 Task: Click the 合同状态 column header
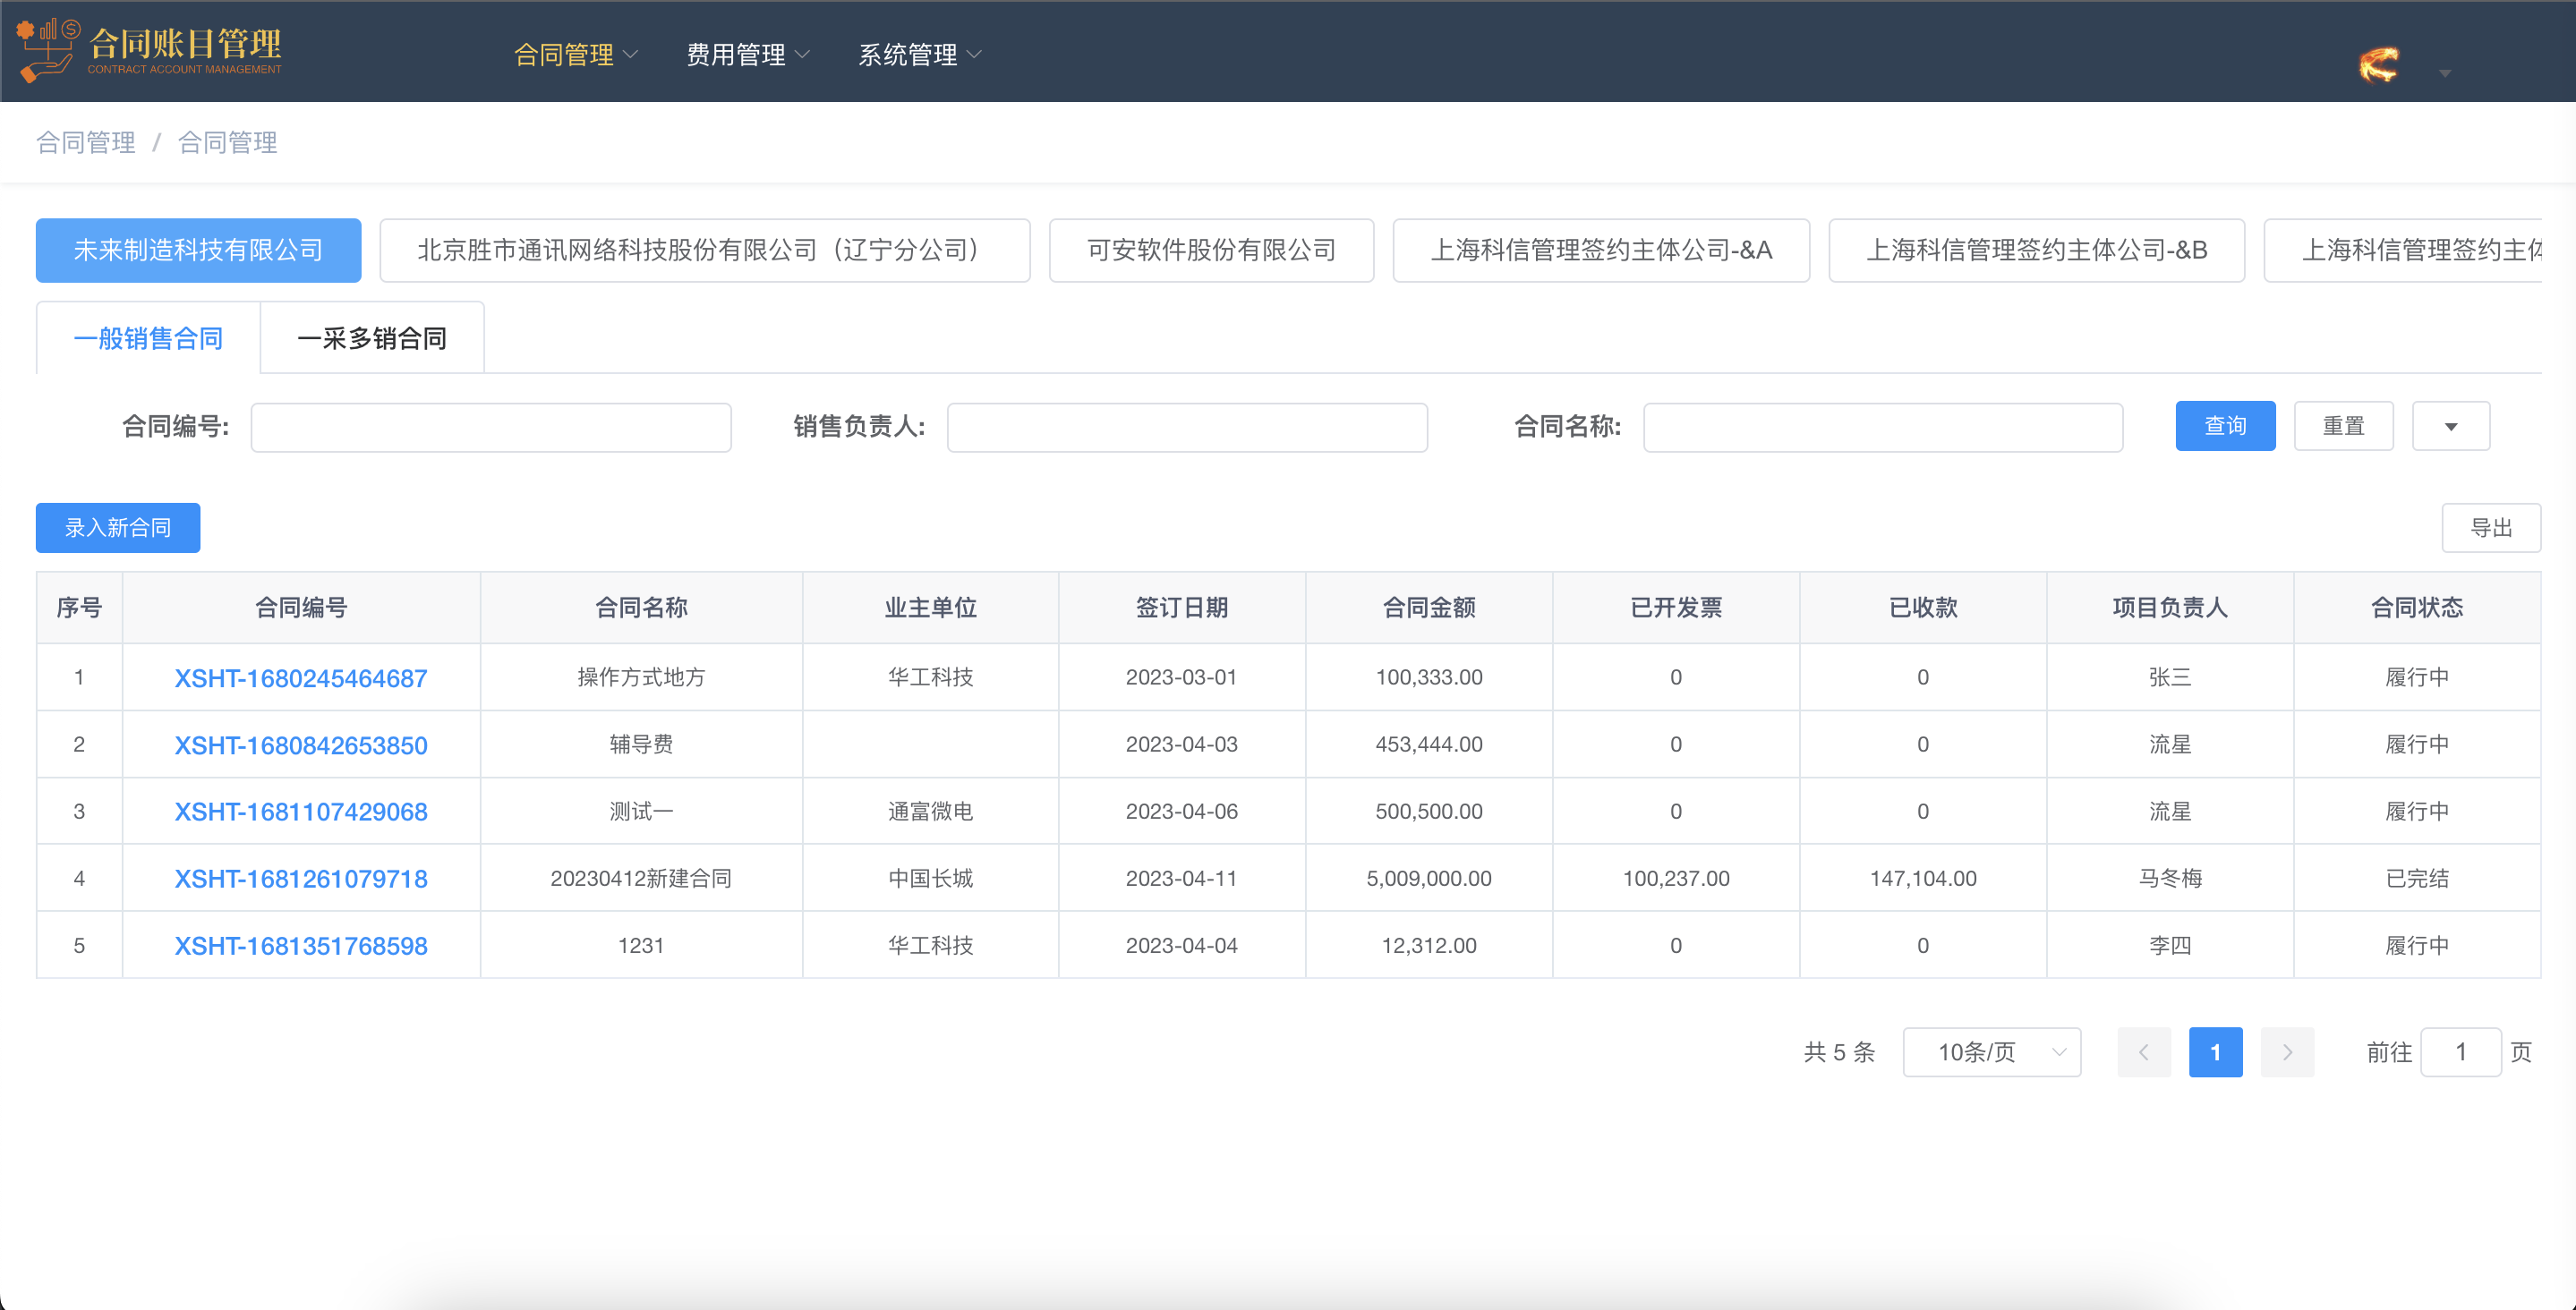[x=2417, y=607]
